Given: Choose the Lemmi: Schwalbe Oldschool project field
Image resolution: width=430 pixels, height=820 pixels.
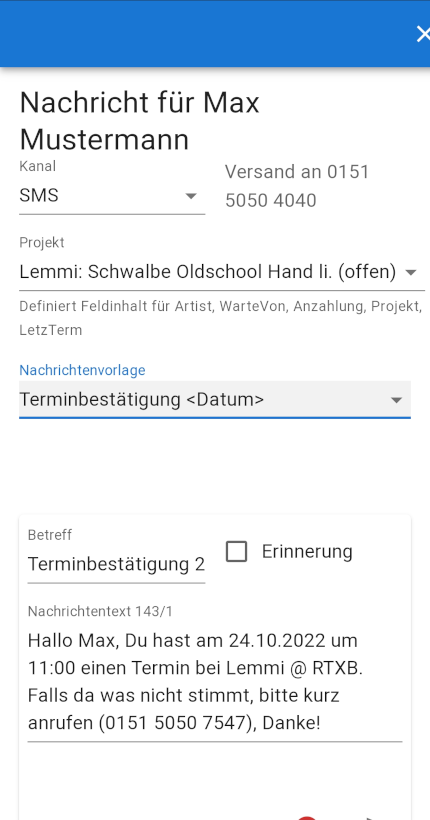Looking at the screenshot, I should [x=222, y=272].
